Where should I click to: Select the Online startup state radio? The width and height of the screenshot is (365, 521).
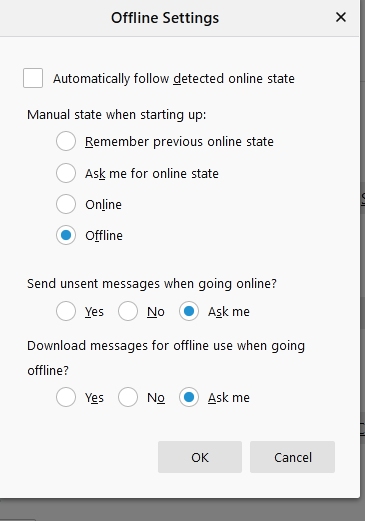tap(66, 204)
